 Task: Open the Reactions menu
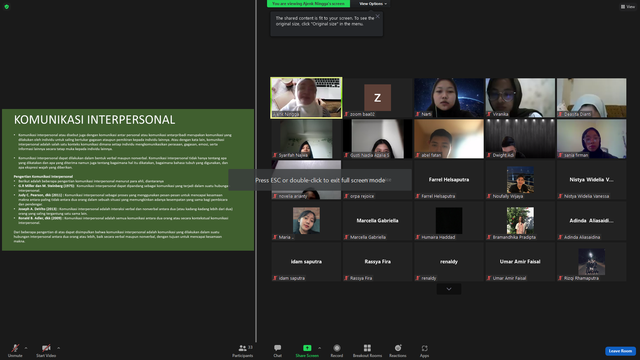(x=398, y=351)
